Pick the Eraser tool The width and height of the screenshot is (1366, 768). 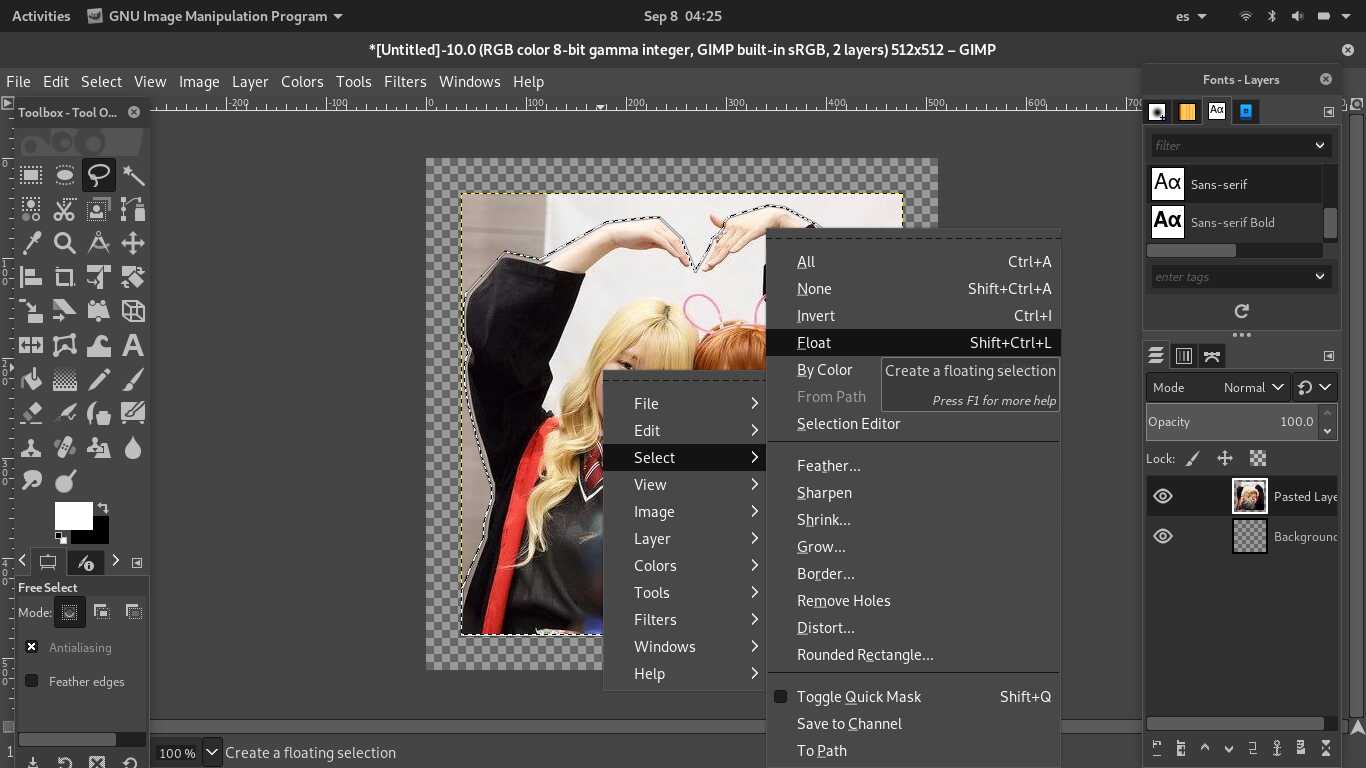[x=31, y=413]
